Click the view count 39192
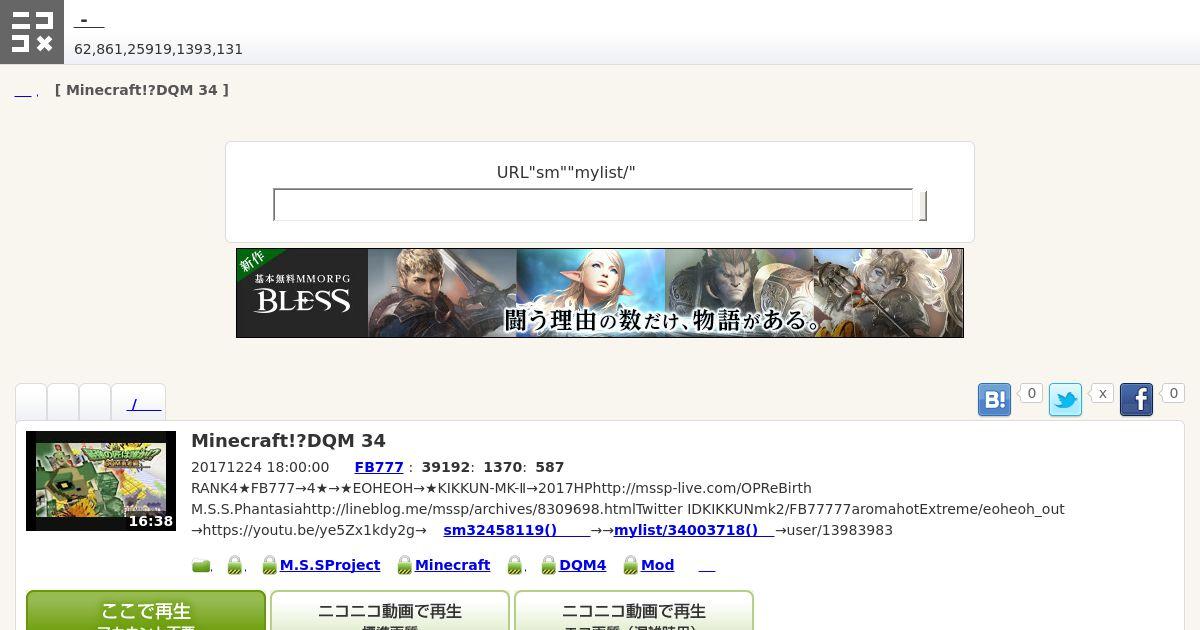 tap(445, 467)
